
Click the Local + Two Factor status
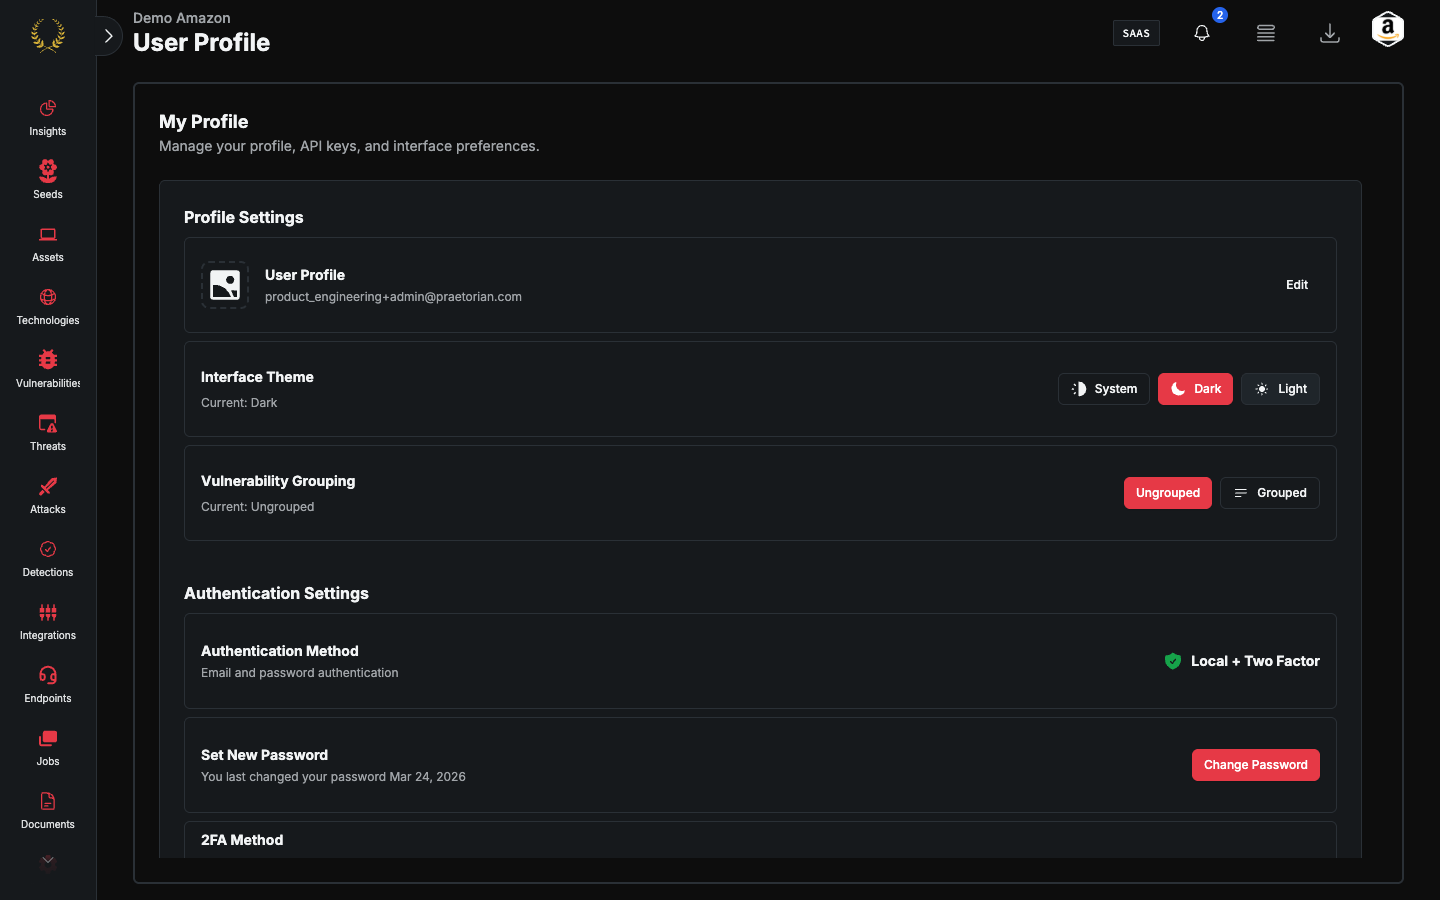click(1242, 661)
